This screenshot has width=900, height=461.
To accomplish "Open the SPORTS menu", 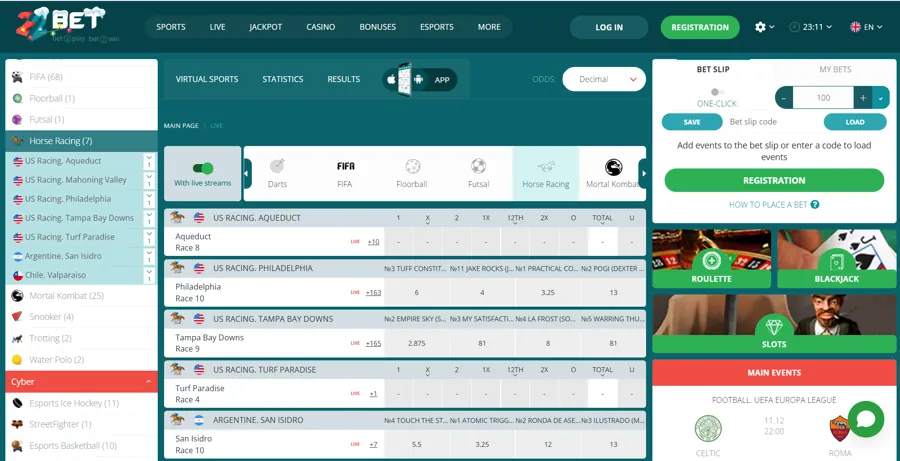I will tap(170, 27).
